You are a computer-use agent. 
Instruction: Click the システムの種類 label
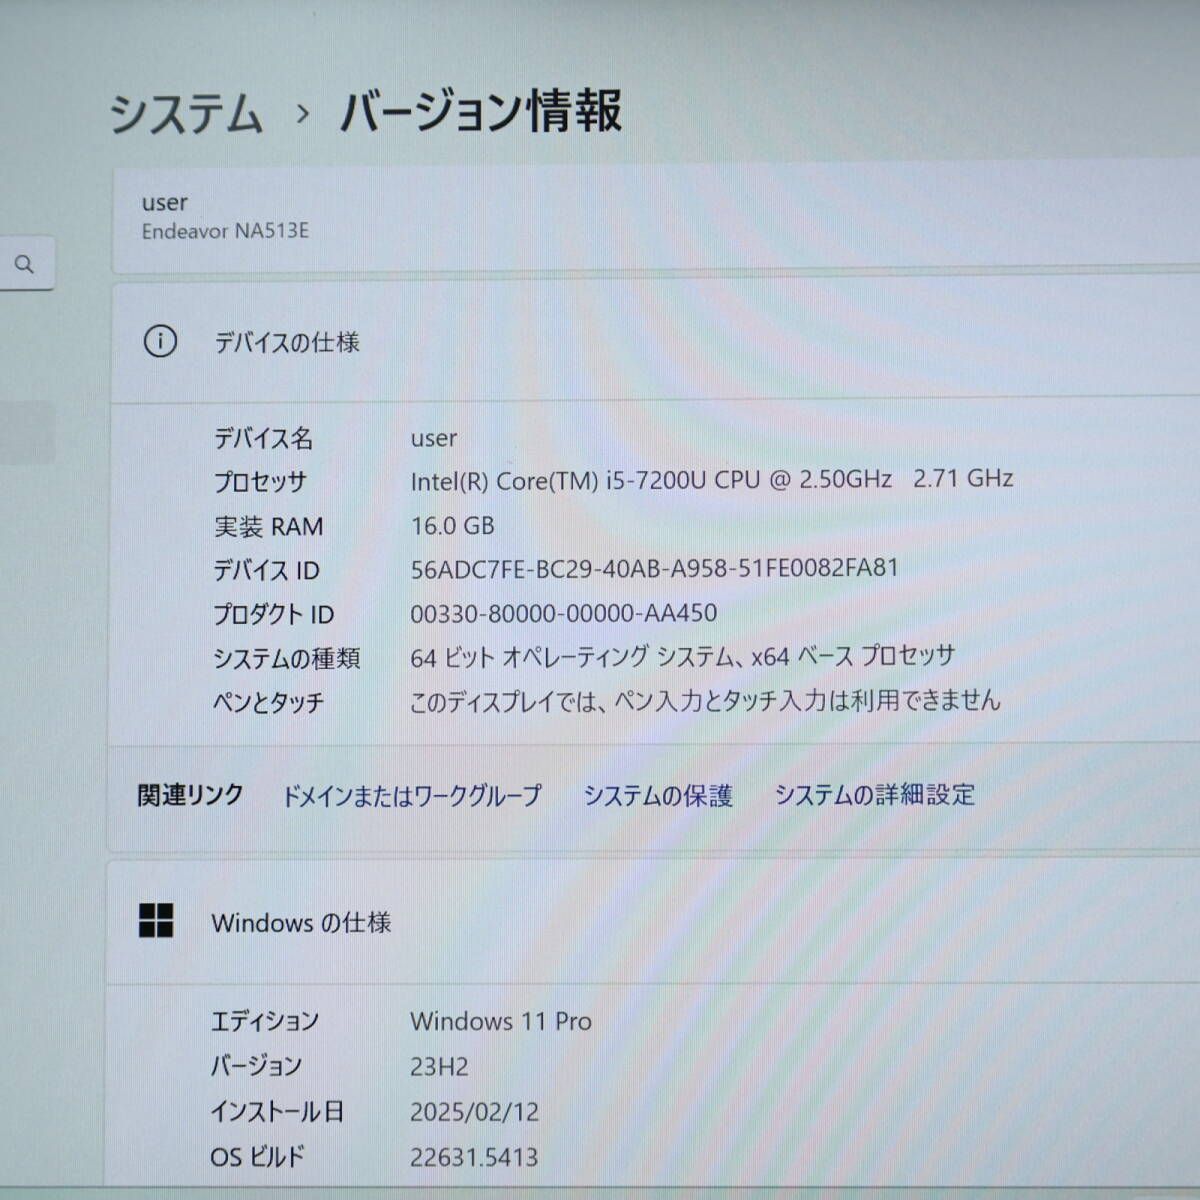(286, 658)
